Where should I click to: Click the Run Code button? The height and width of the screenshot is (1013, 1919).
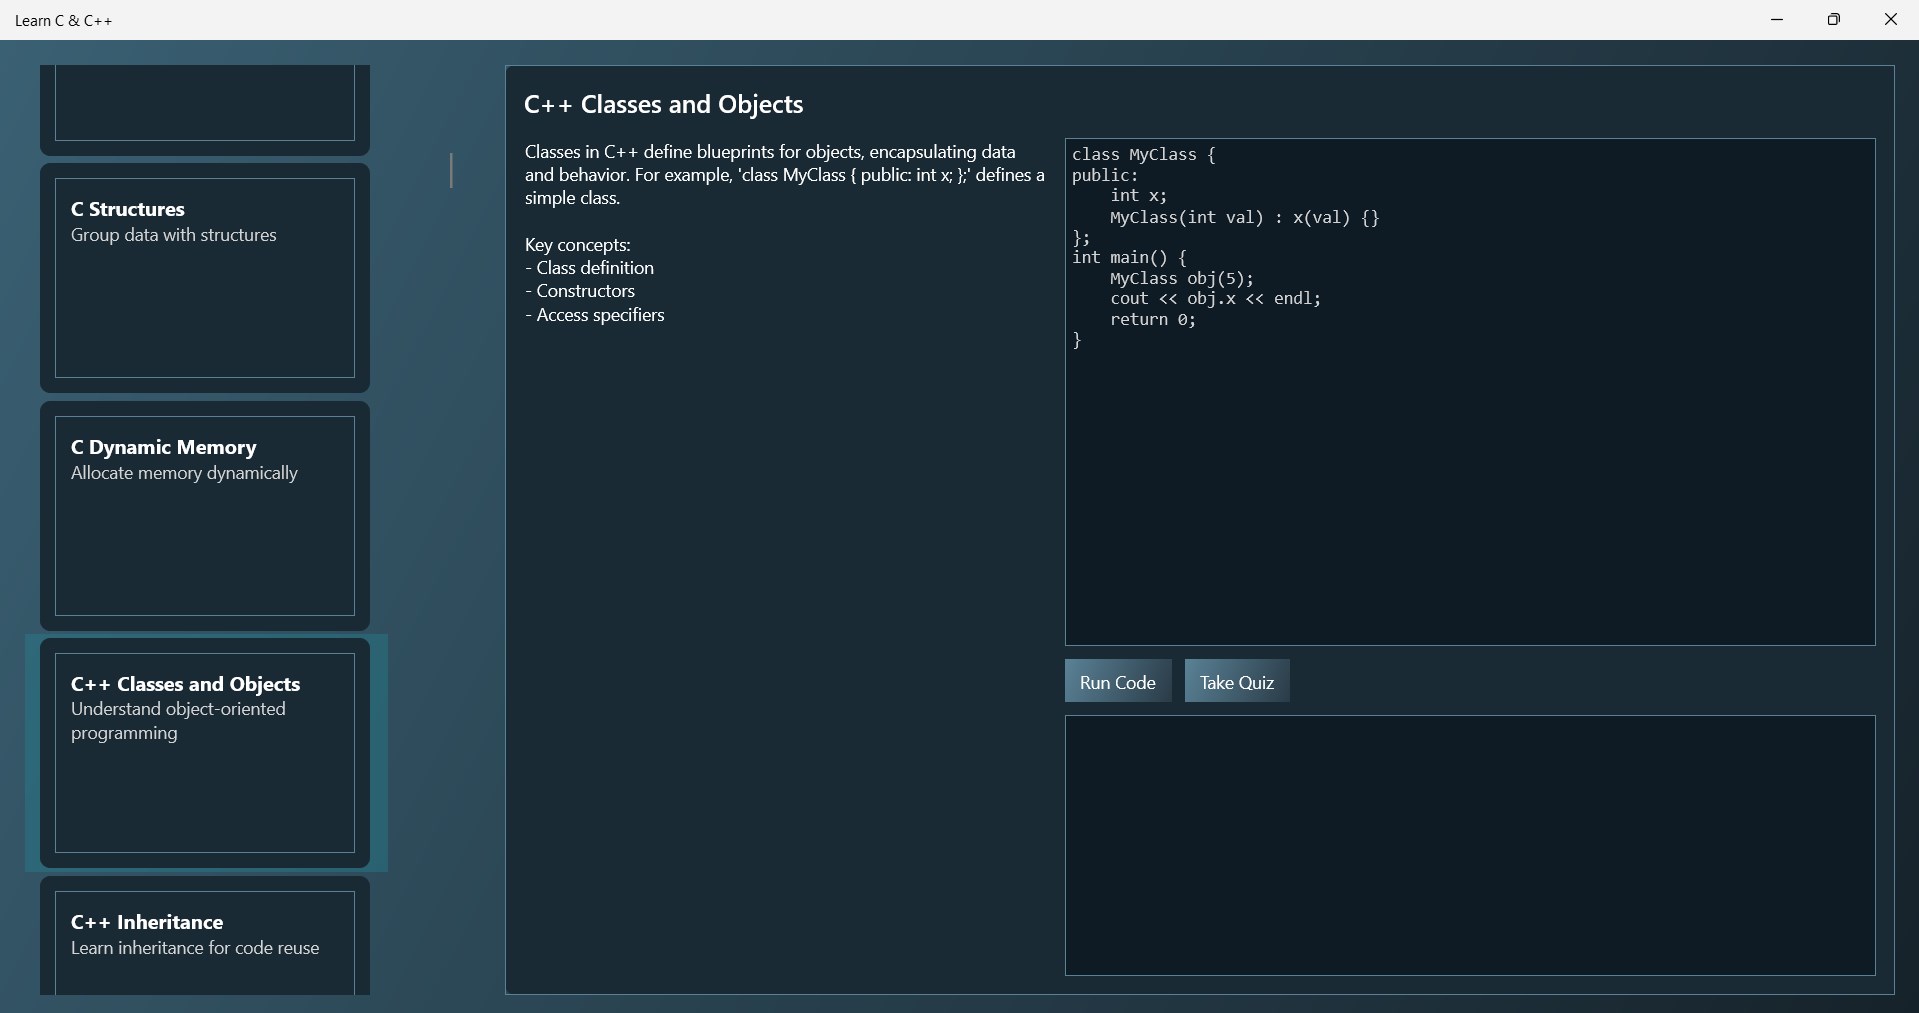1117,681
